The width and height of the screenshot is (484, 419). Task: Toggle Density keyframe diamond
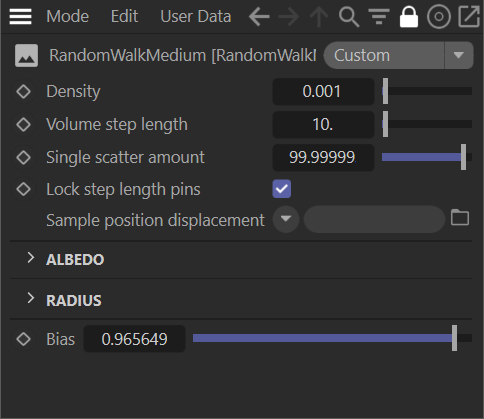[x=23, y=91]
